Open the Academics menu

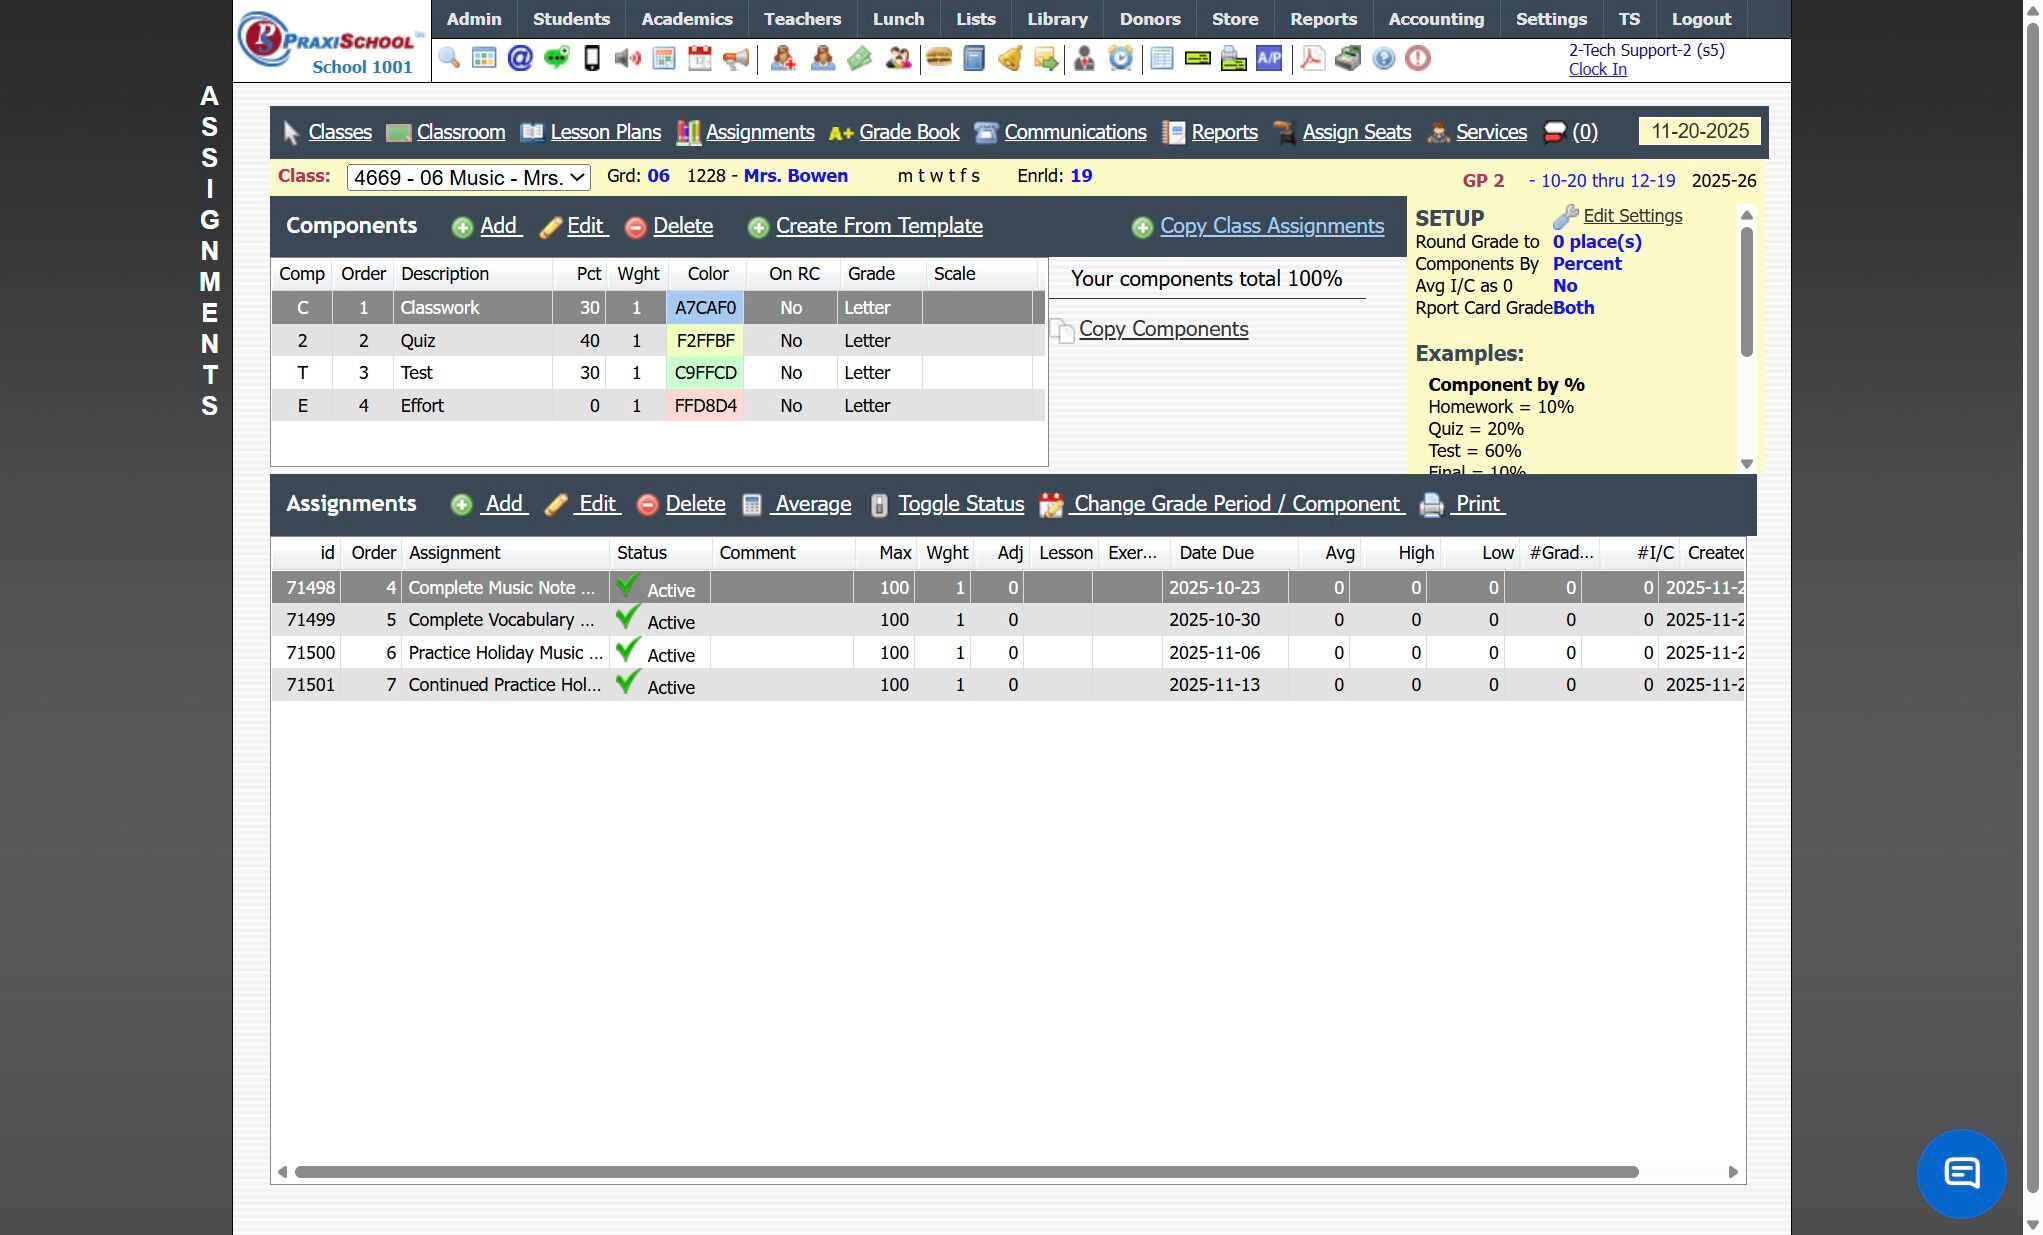click(686, 19)
